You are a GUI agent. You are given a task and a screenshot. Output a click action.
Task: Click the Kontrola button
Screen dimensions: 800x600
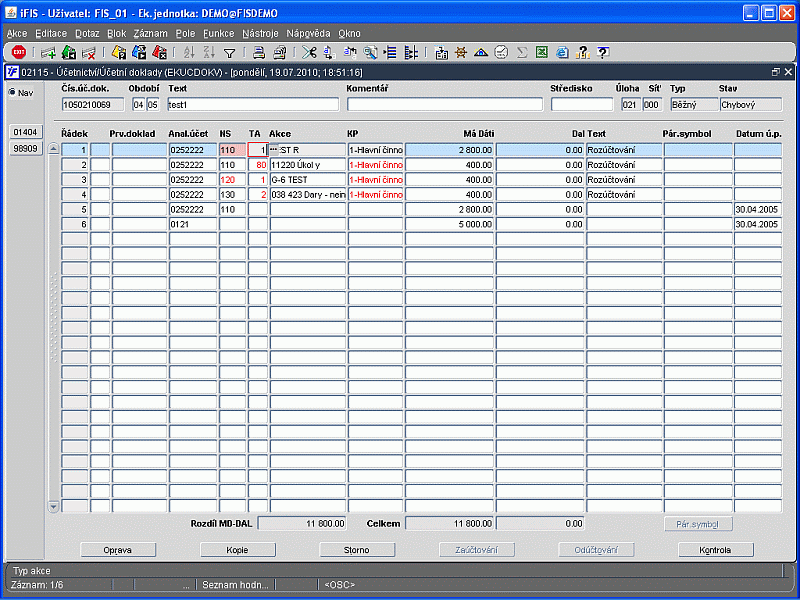click(715, 550)
